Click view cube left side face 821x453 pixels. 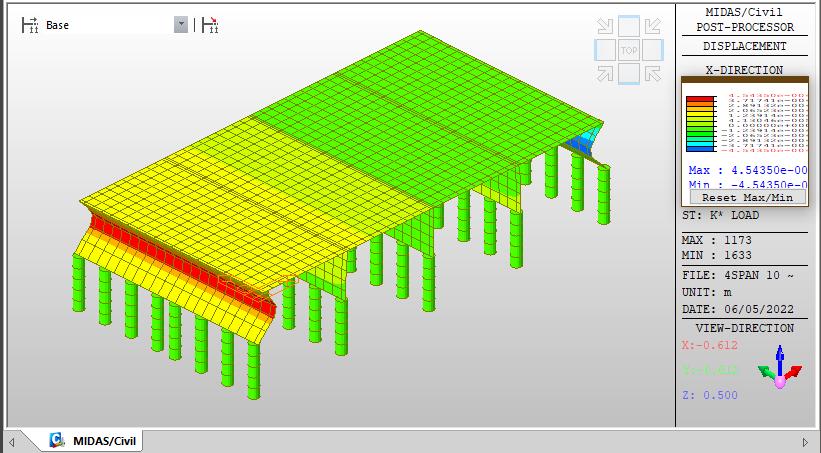click(x=605, y=50)
